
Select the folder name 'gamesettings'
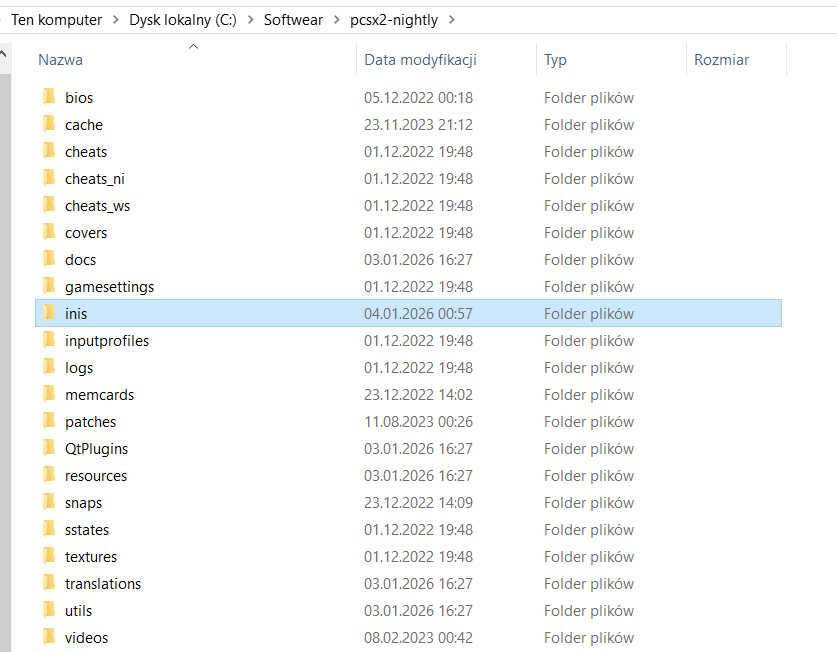point(109,287)
